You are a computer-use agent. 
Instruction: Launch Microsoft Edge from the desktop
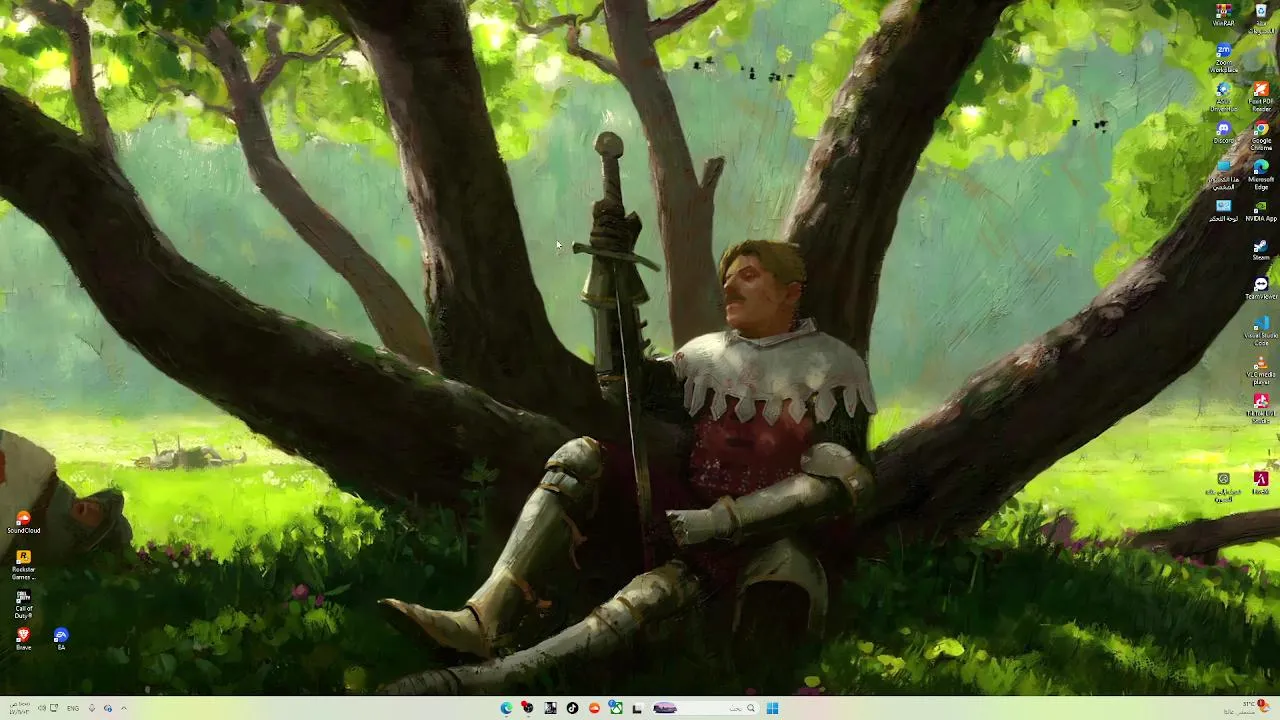point(1261,174)
